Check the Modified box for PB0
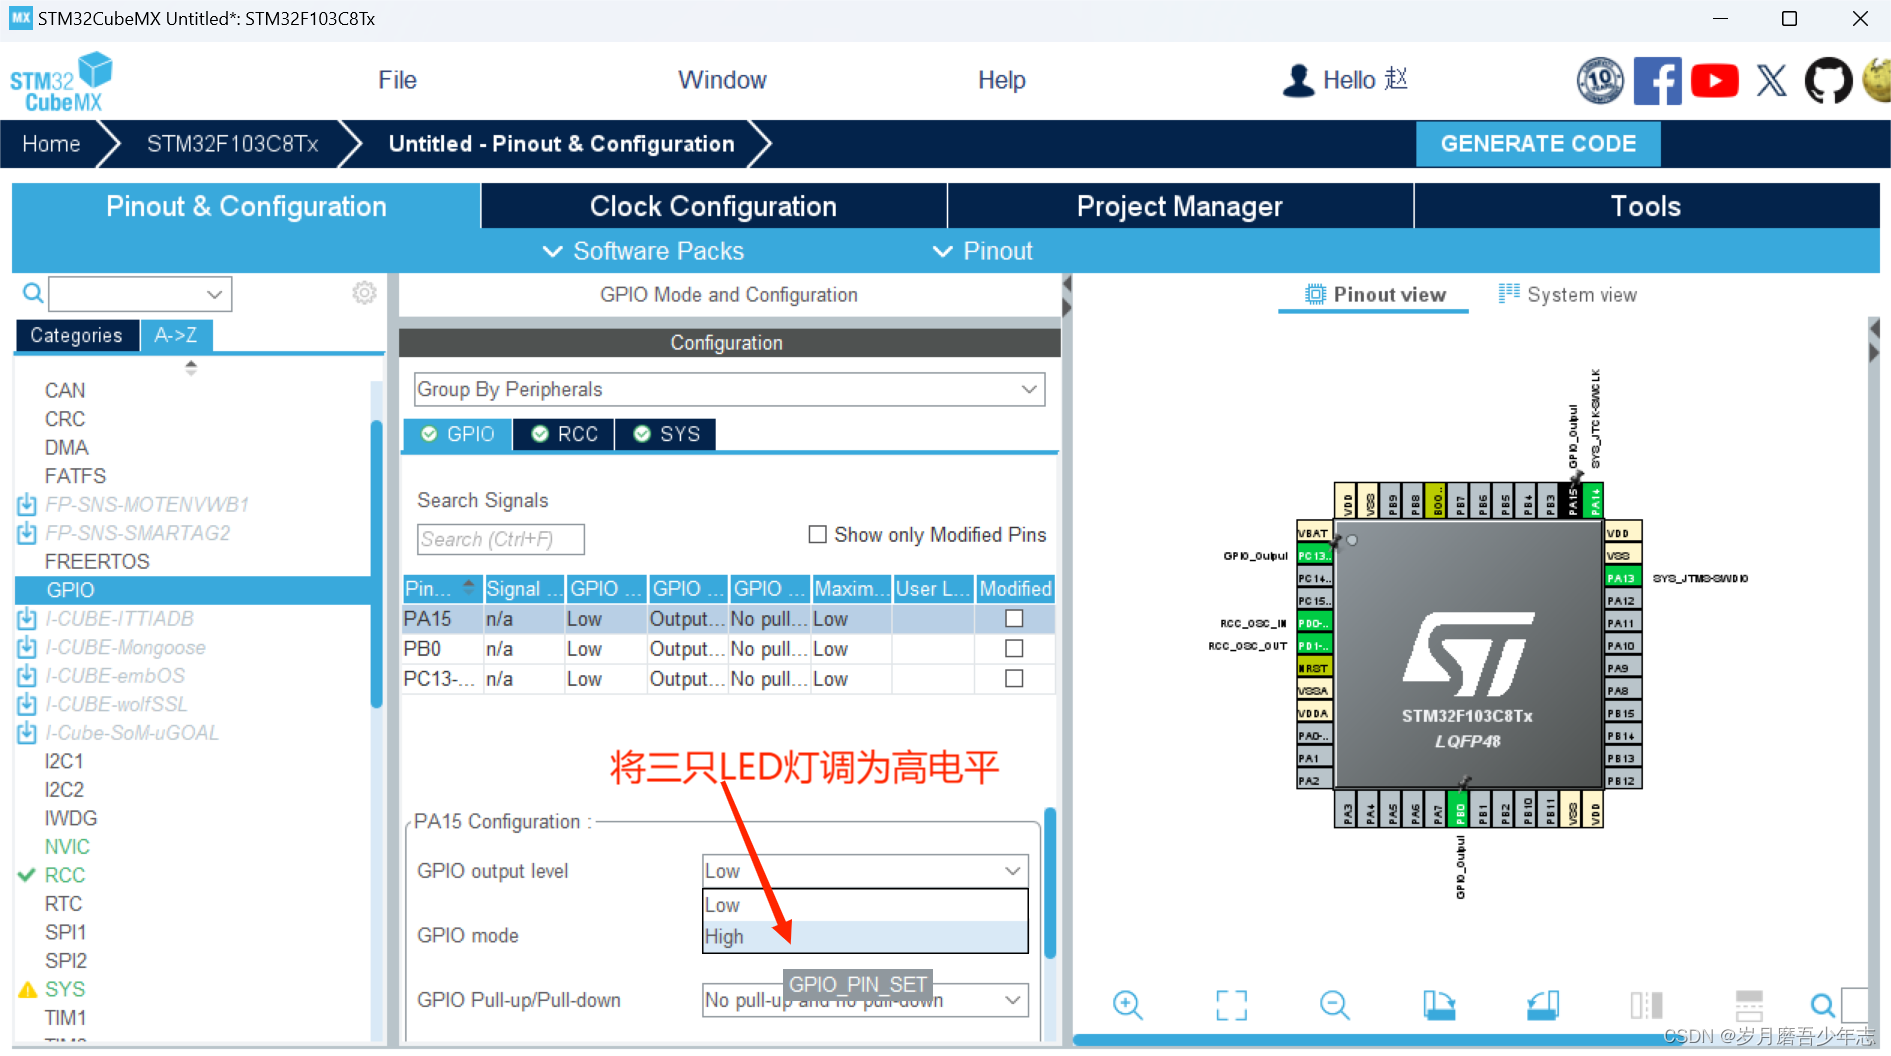1891x1056 pixels. [x=1014, y=649]
